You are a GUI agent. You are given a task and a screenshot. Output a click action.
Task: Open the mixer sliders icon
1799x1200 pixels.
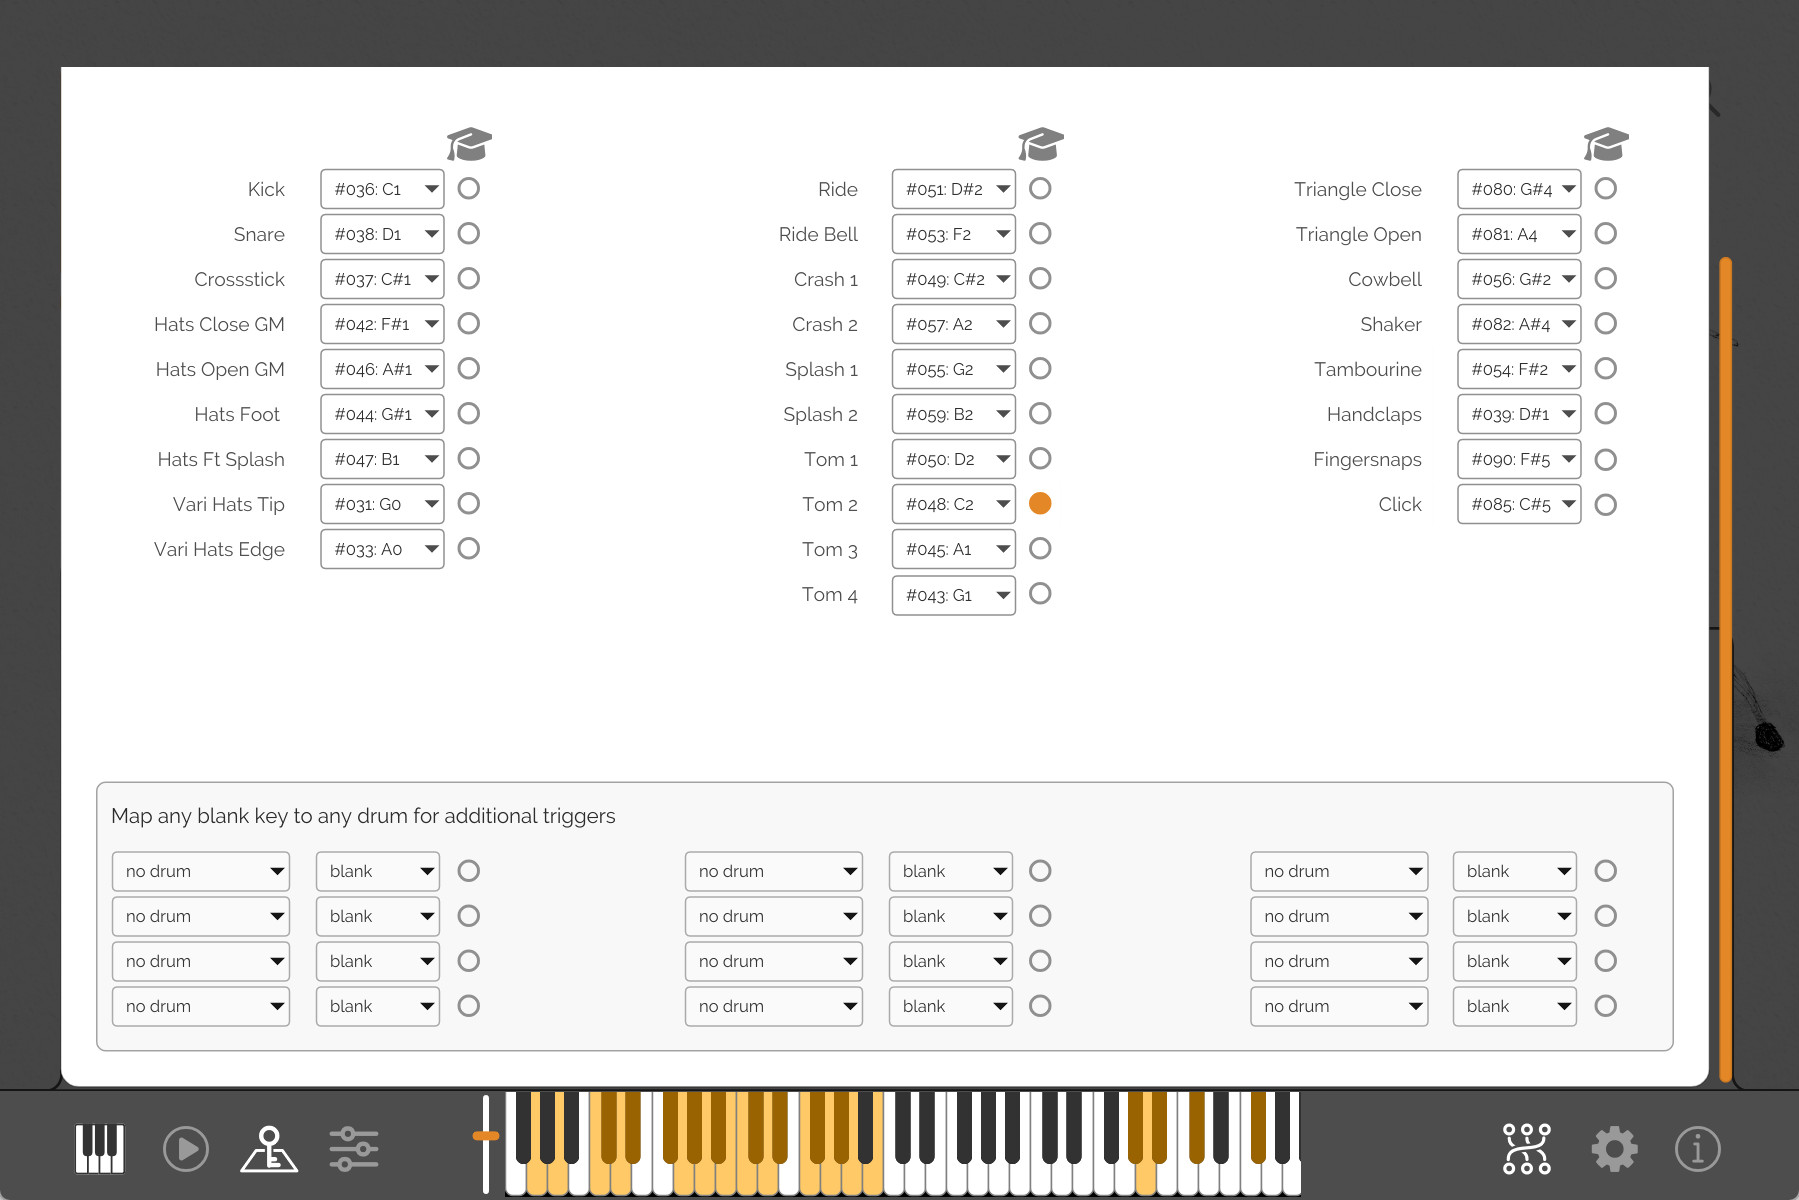click(354, 1148)
